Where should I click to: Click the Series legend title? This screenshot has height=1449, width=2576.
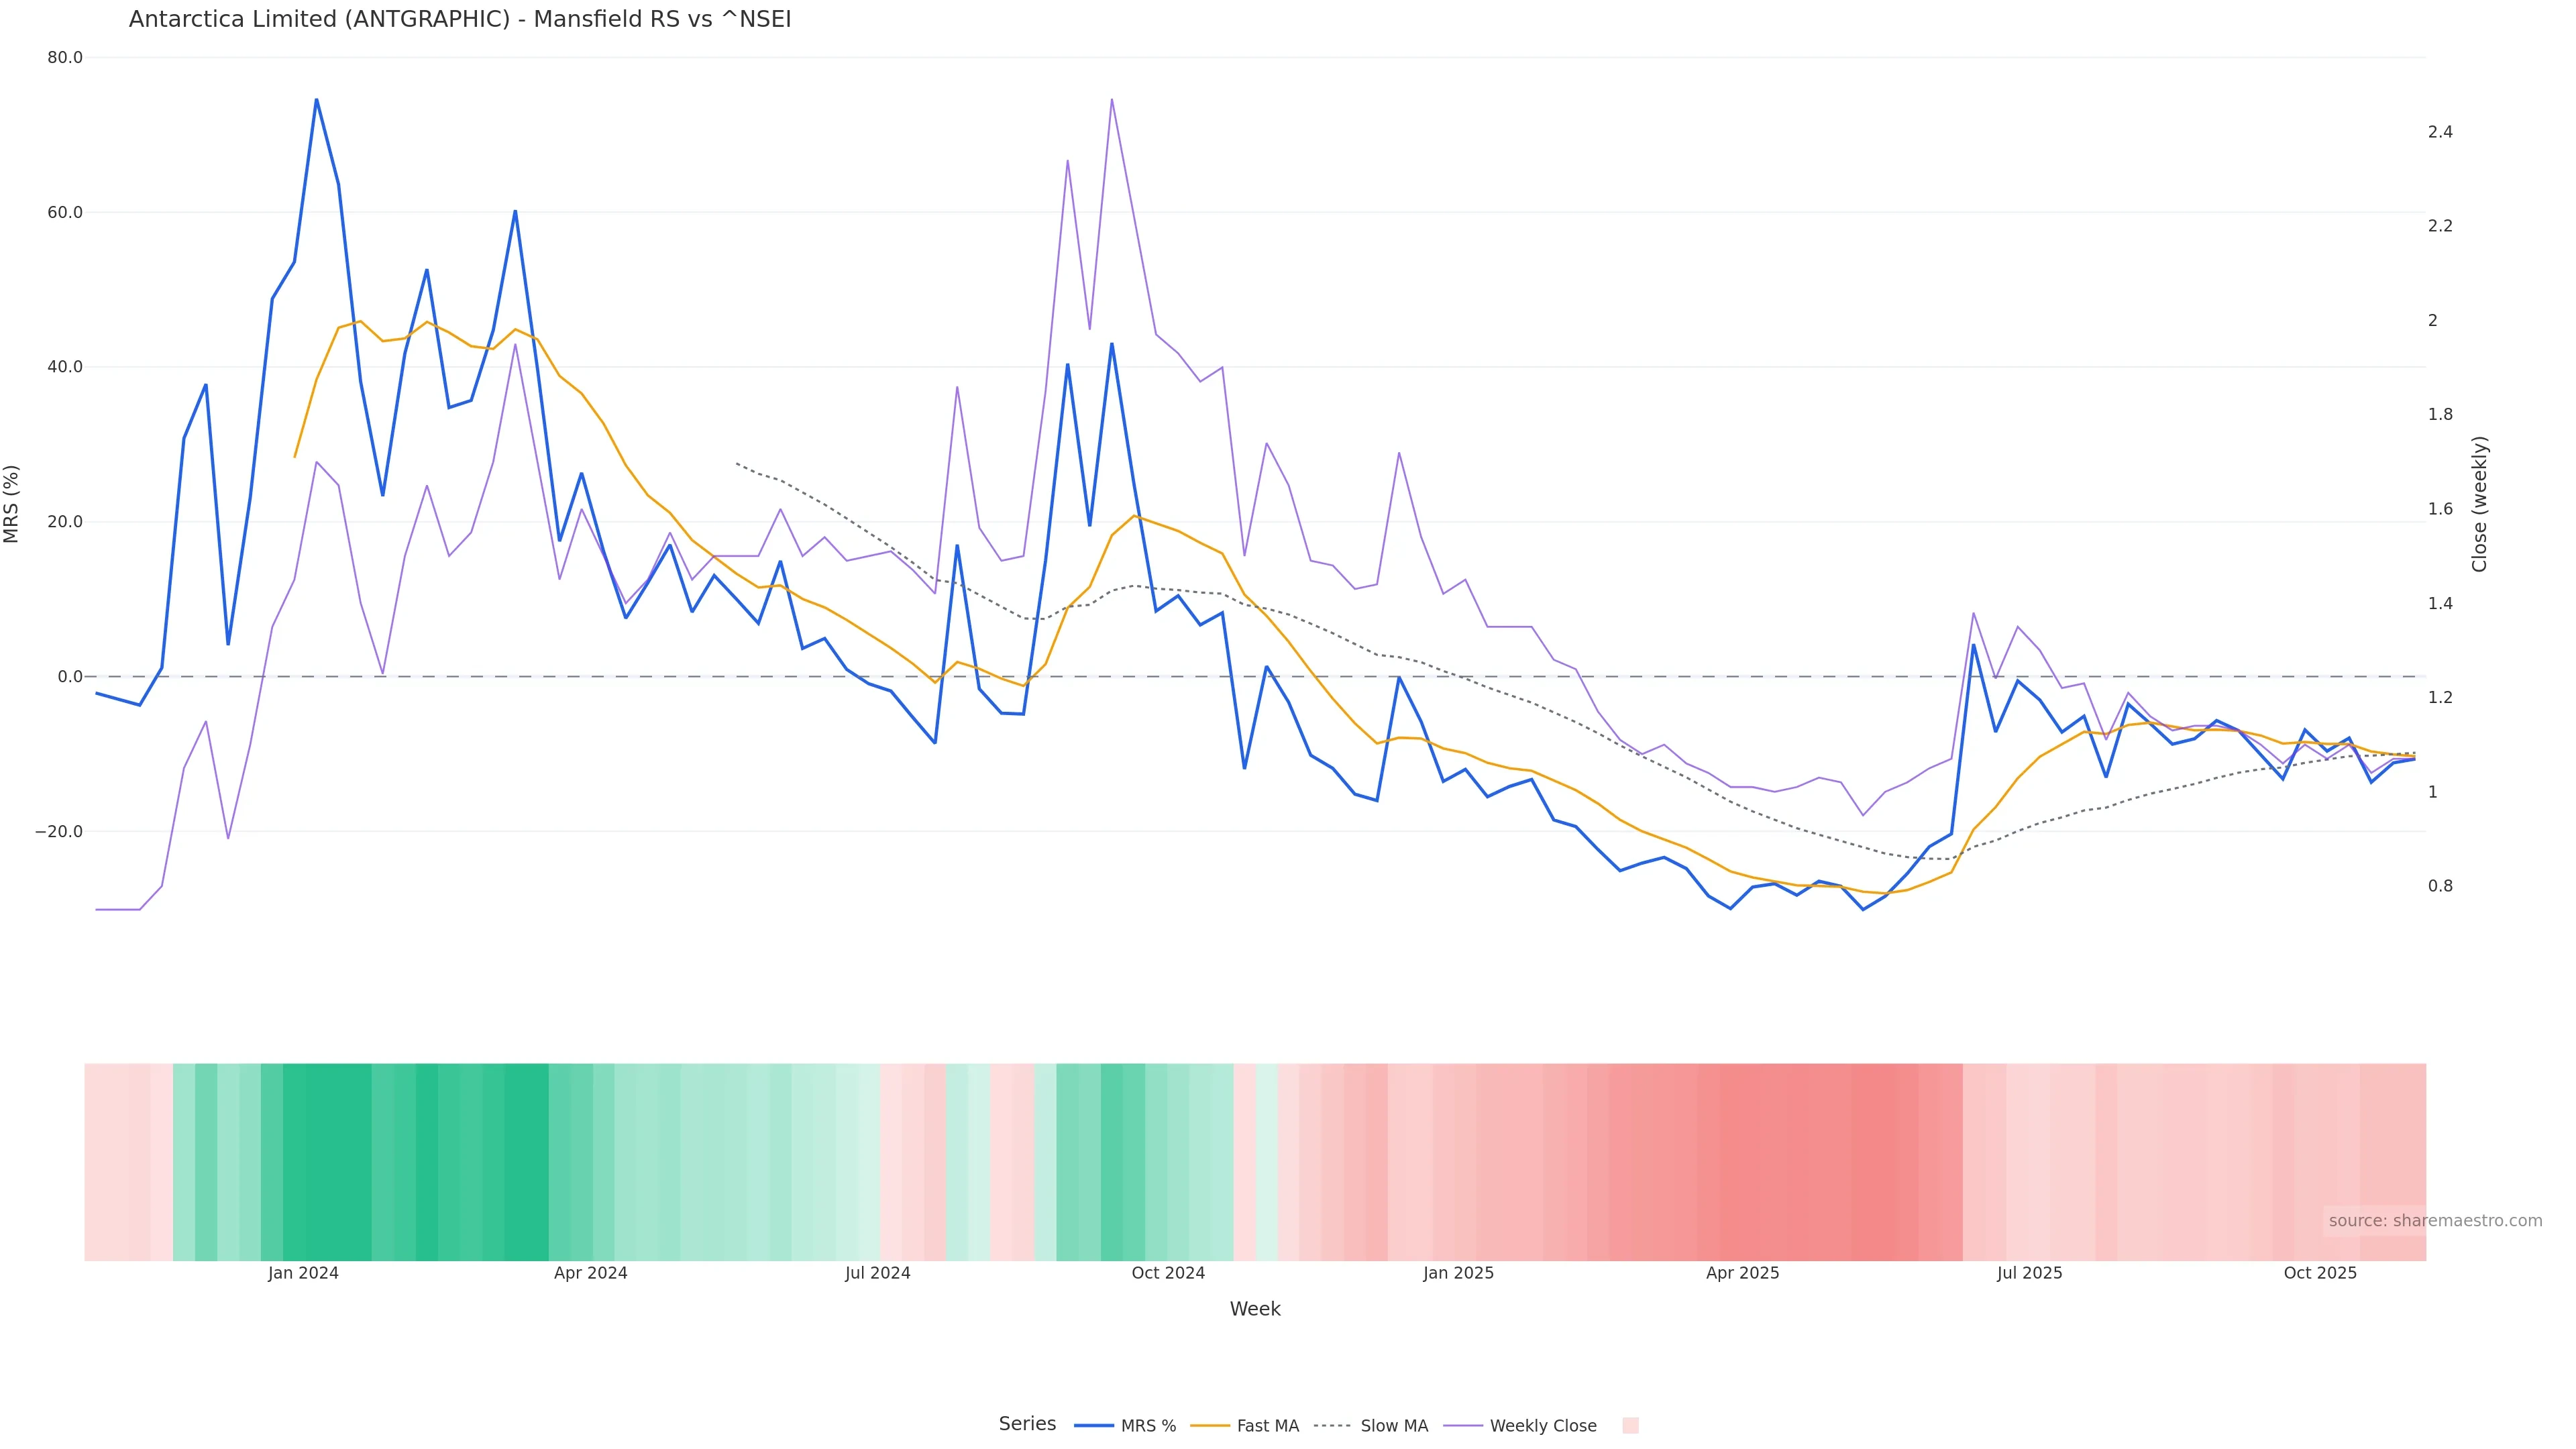coord(1027,1424)
